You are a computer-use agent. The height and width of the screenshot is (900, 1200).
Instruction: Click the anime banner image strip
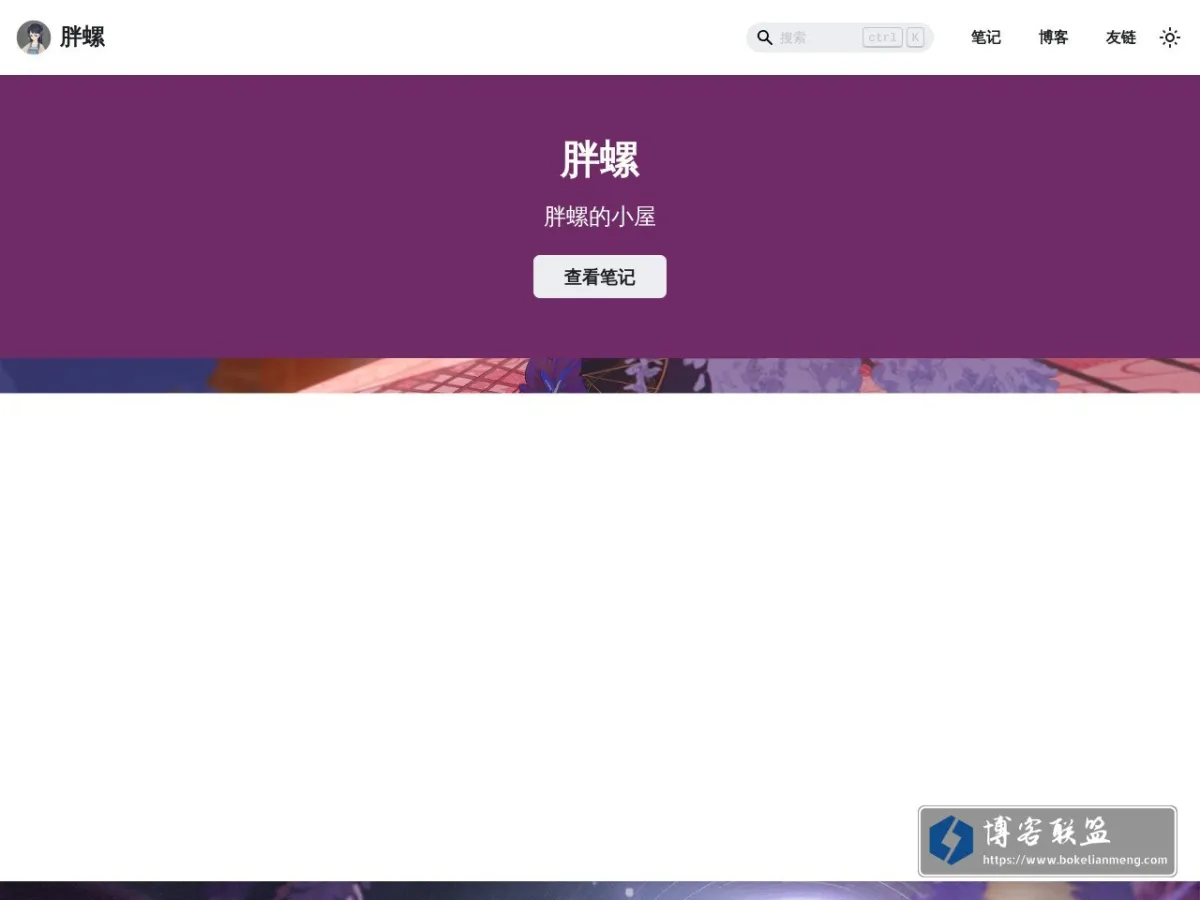tap(600, 375)
